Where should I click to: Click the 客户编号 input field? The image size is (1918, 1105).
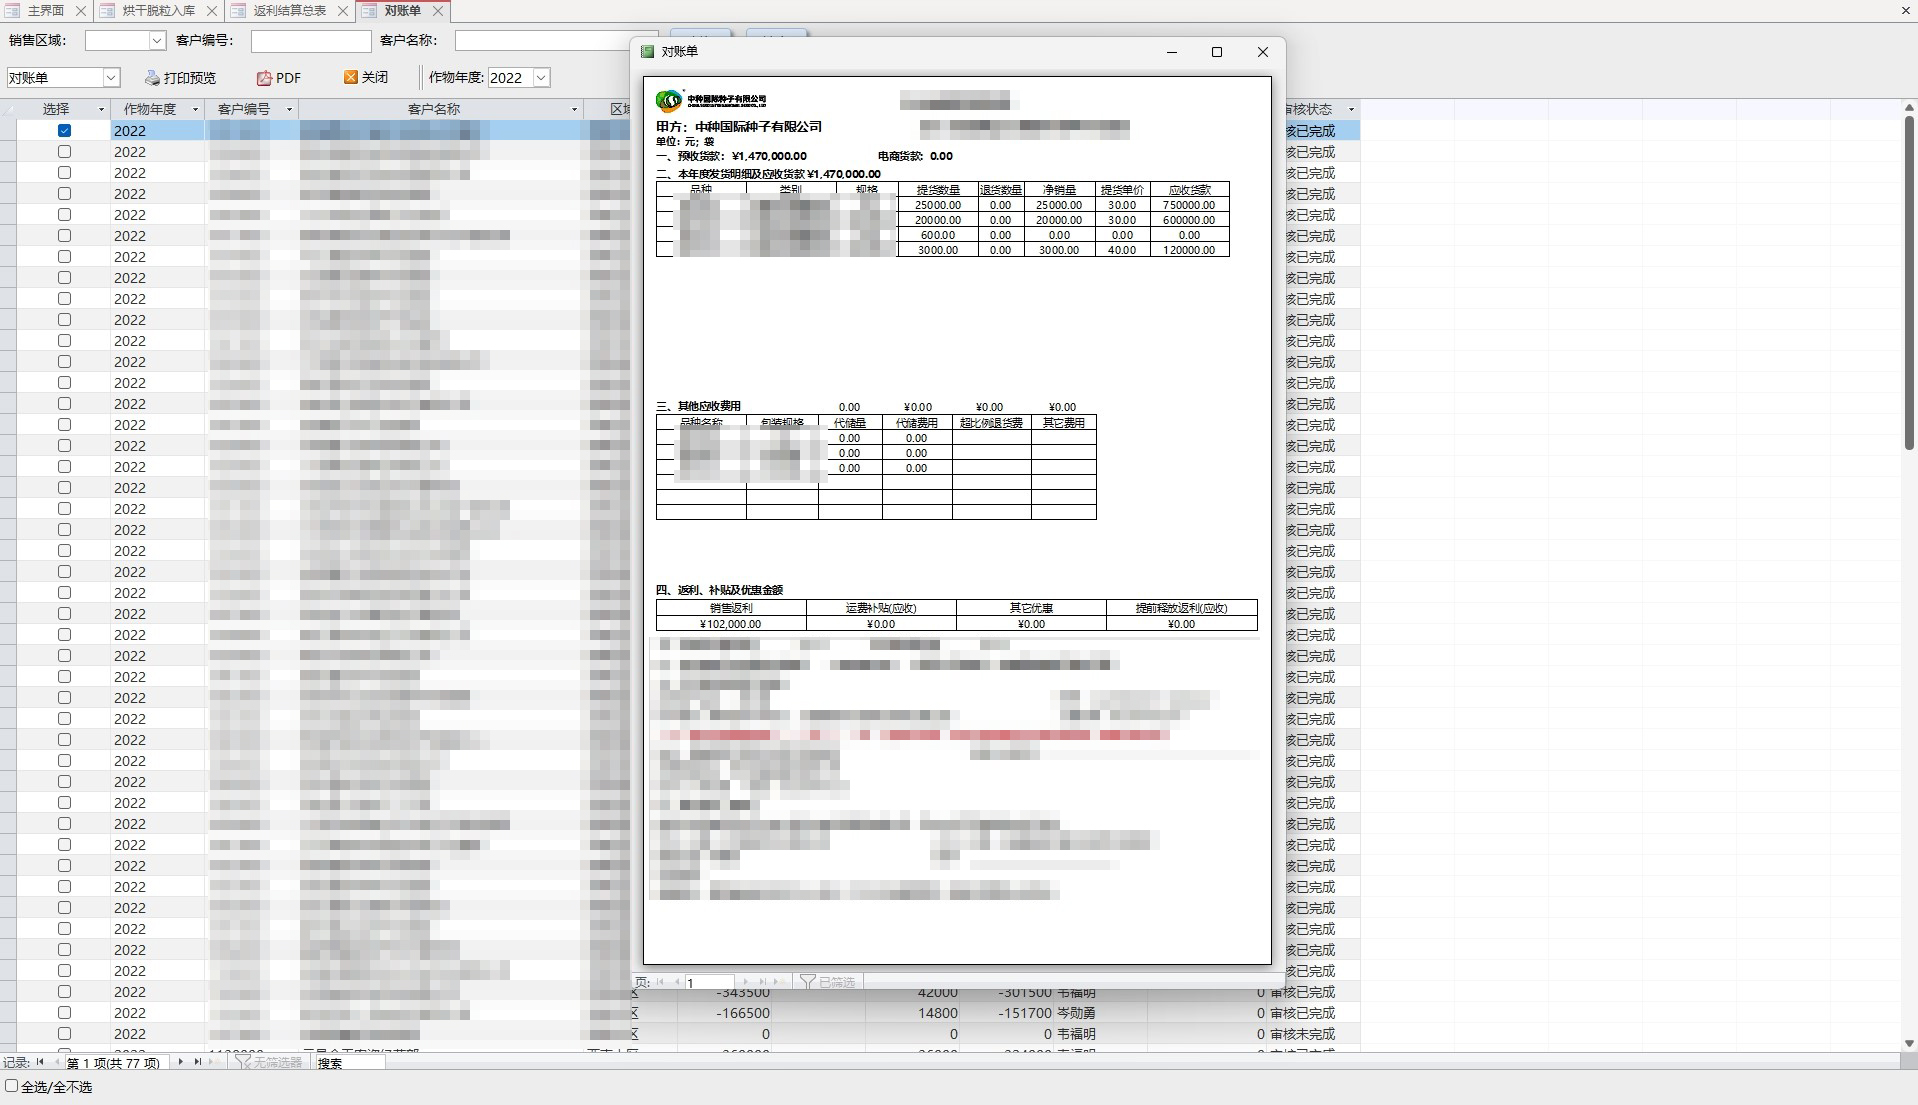click(311, 41)
